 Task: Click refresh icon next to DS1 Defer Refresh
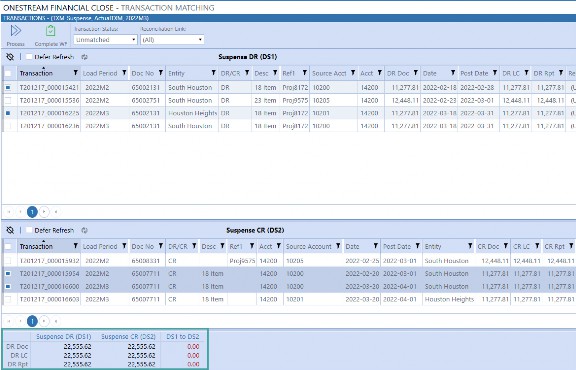coord(84,57)
